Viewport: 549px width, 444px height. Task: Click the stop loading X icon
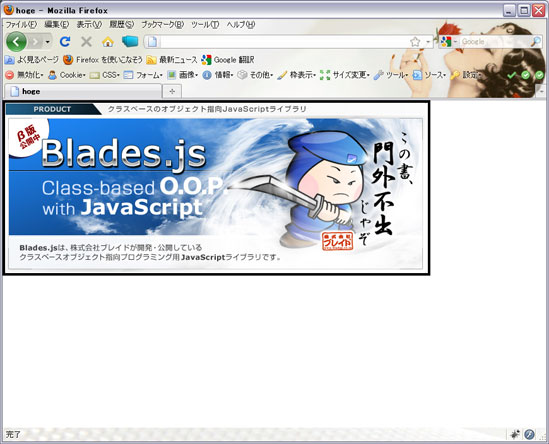86,42
